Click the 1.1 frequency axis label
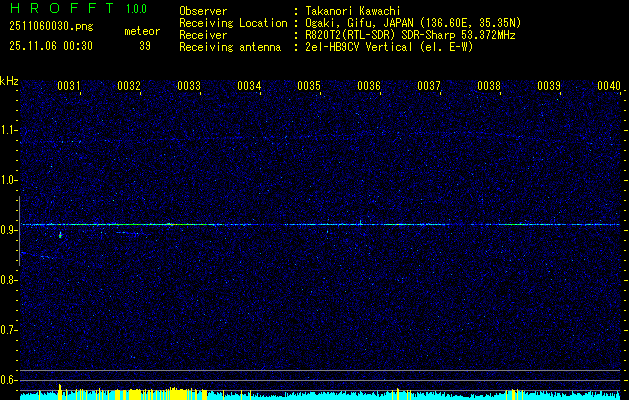This screenshot has width=629, height=400. click(x=9, y=130)
